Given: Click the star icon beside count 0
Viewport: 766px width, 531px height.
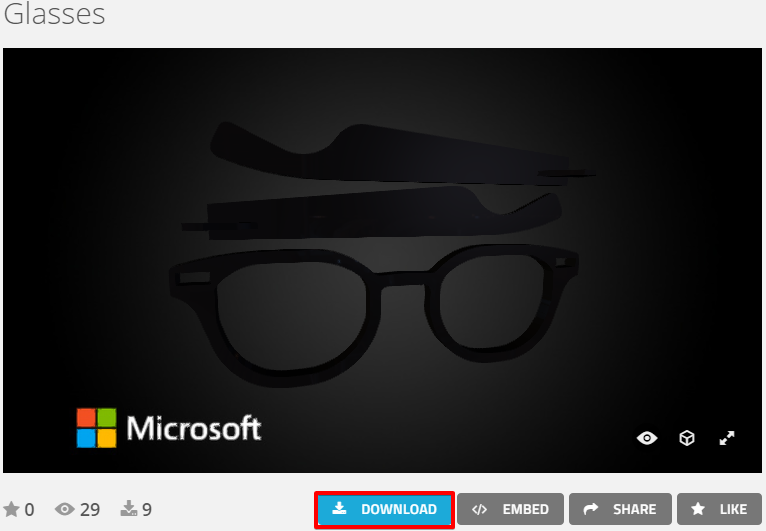Looking at the screenshot, I should pyautogui.click(x=12, y=510).
